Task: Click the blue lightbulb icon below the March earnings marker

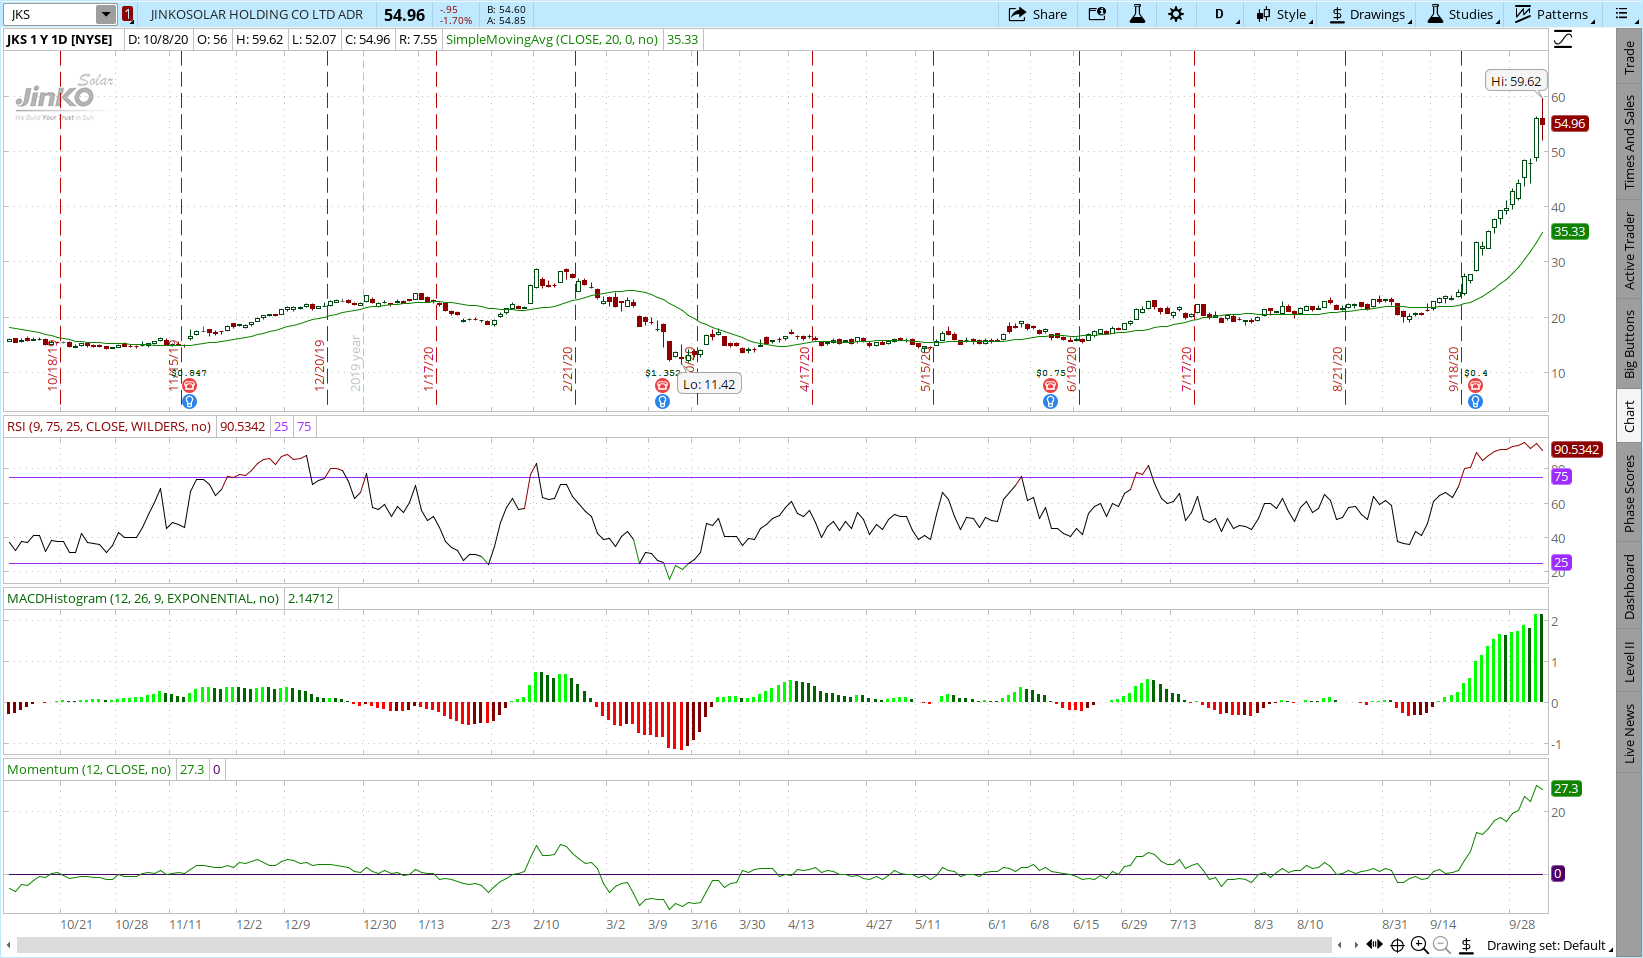Action: tap(662, 401)
